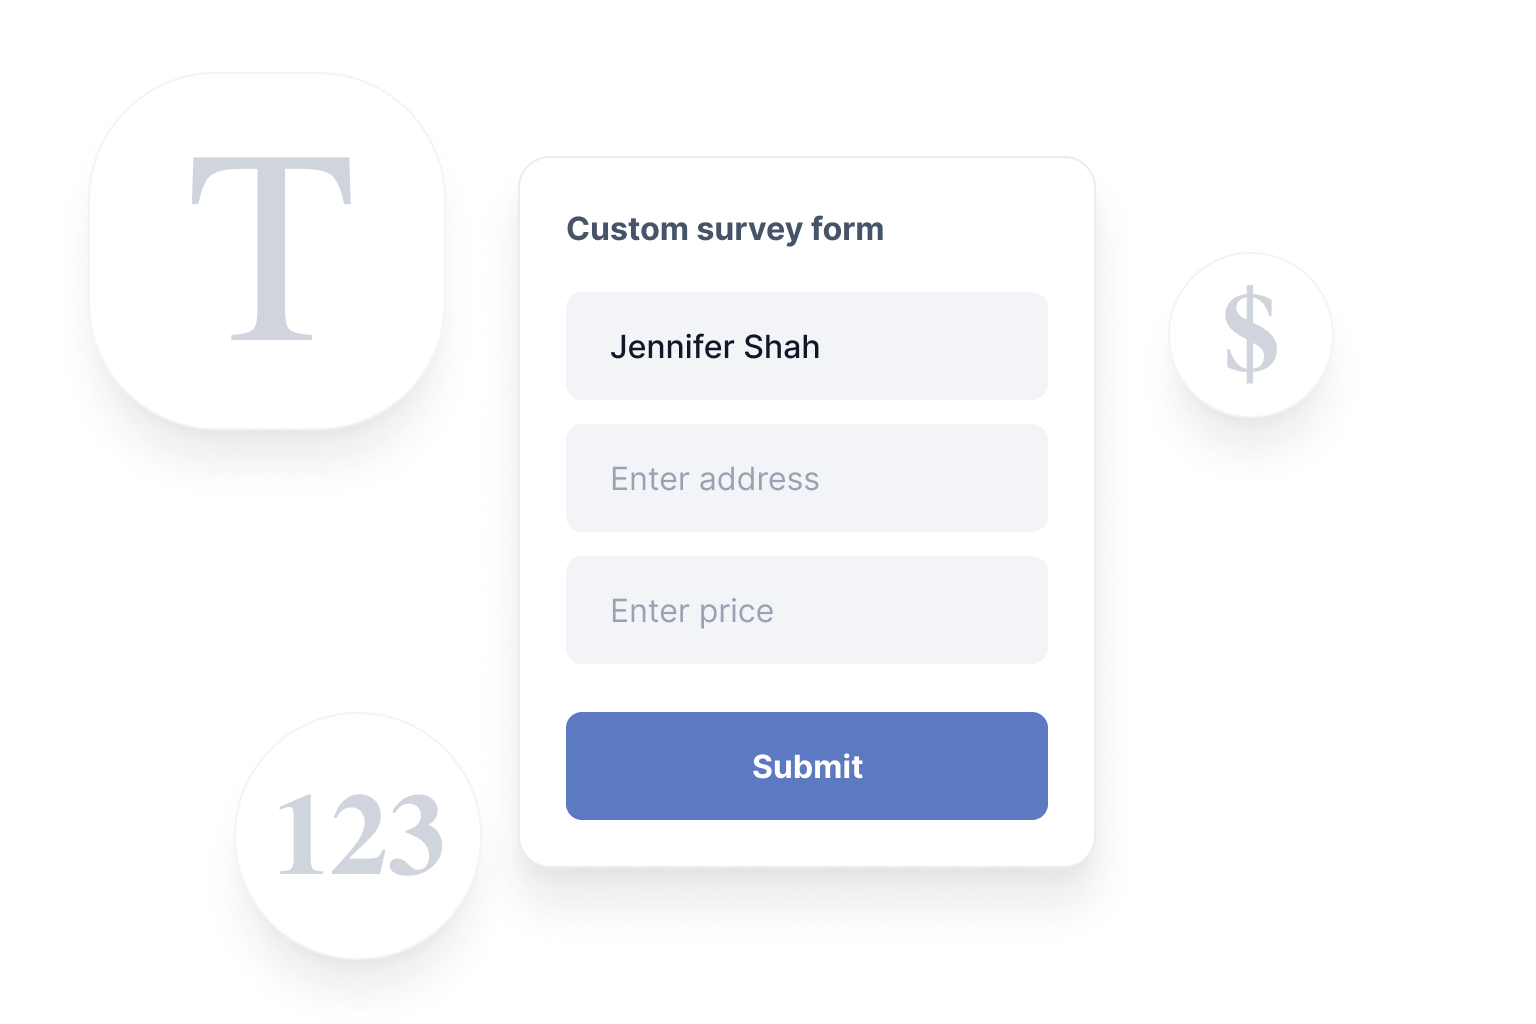Viewport: 1536px width, 1024px height.
Task: Click the Enter price placeholder text
Action: point(692,611)
